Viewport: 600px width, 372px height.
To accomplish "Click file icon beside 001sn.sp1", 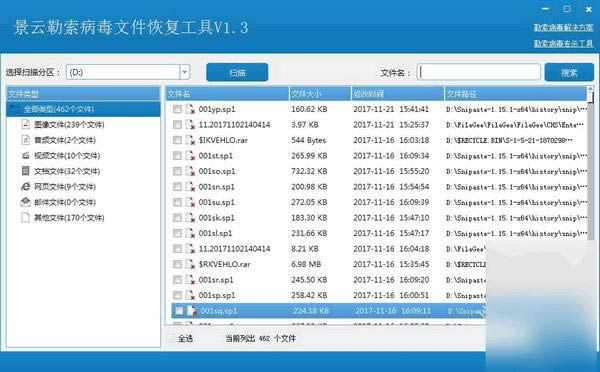I will click(x=190, y=187).
